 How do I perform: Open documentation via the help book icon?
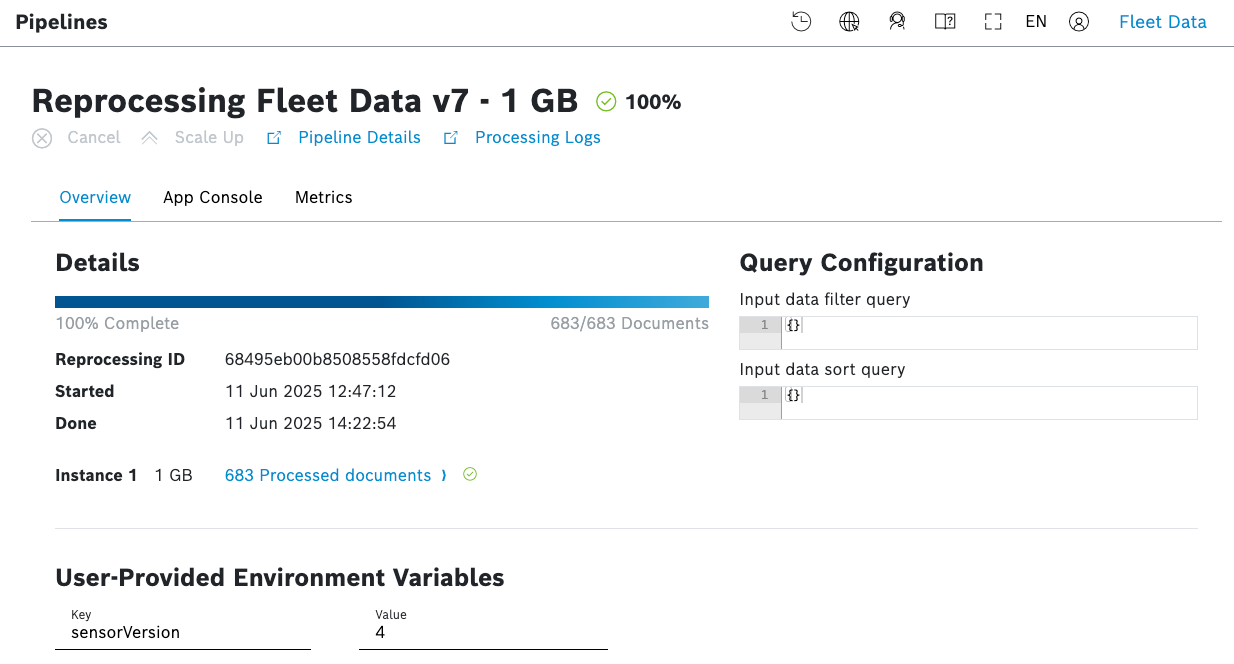point(945,22)
